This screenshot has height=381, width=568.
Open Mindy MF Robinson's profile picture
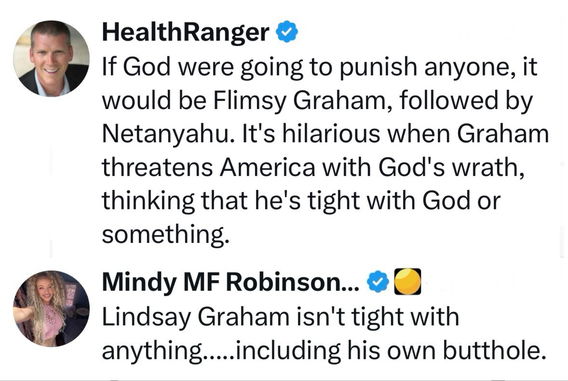pos(51,309)
